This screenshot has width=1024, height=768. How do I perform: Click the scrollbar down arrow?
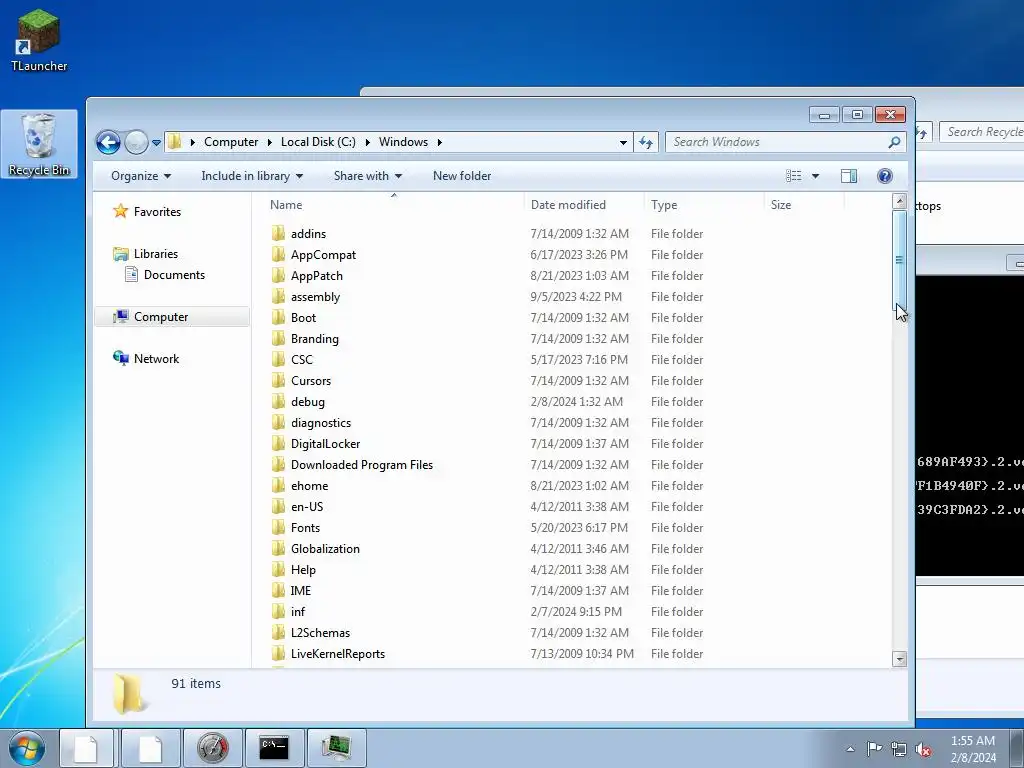click(x=899, y=659)
